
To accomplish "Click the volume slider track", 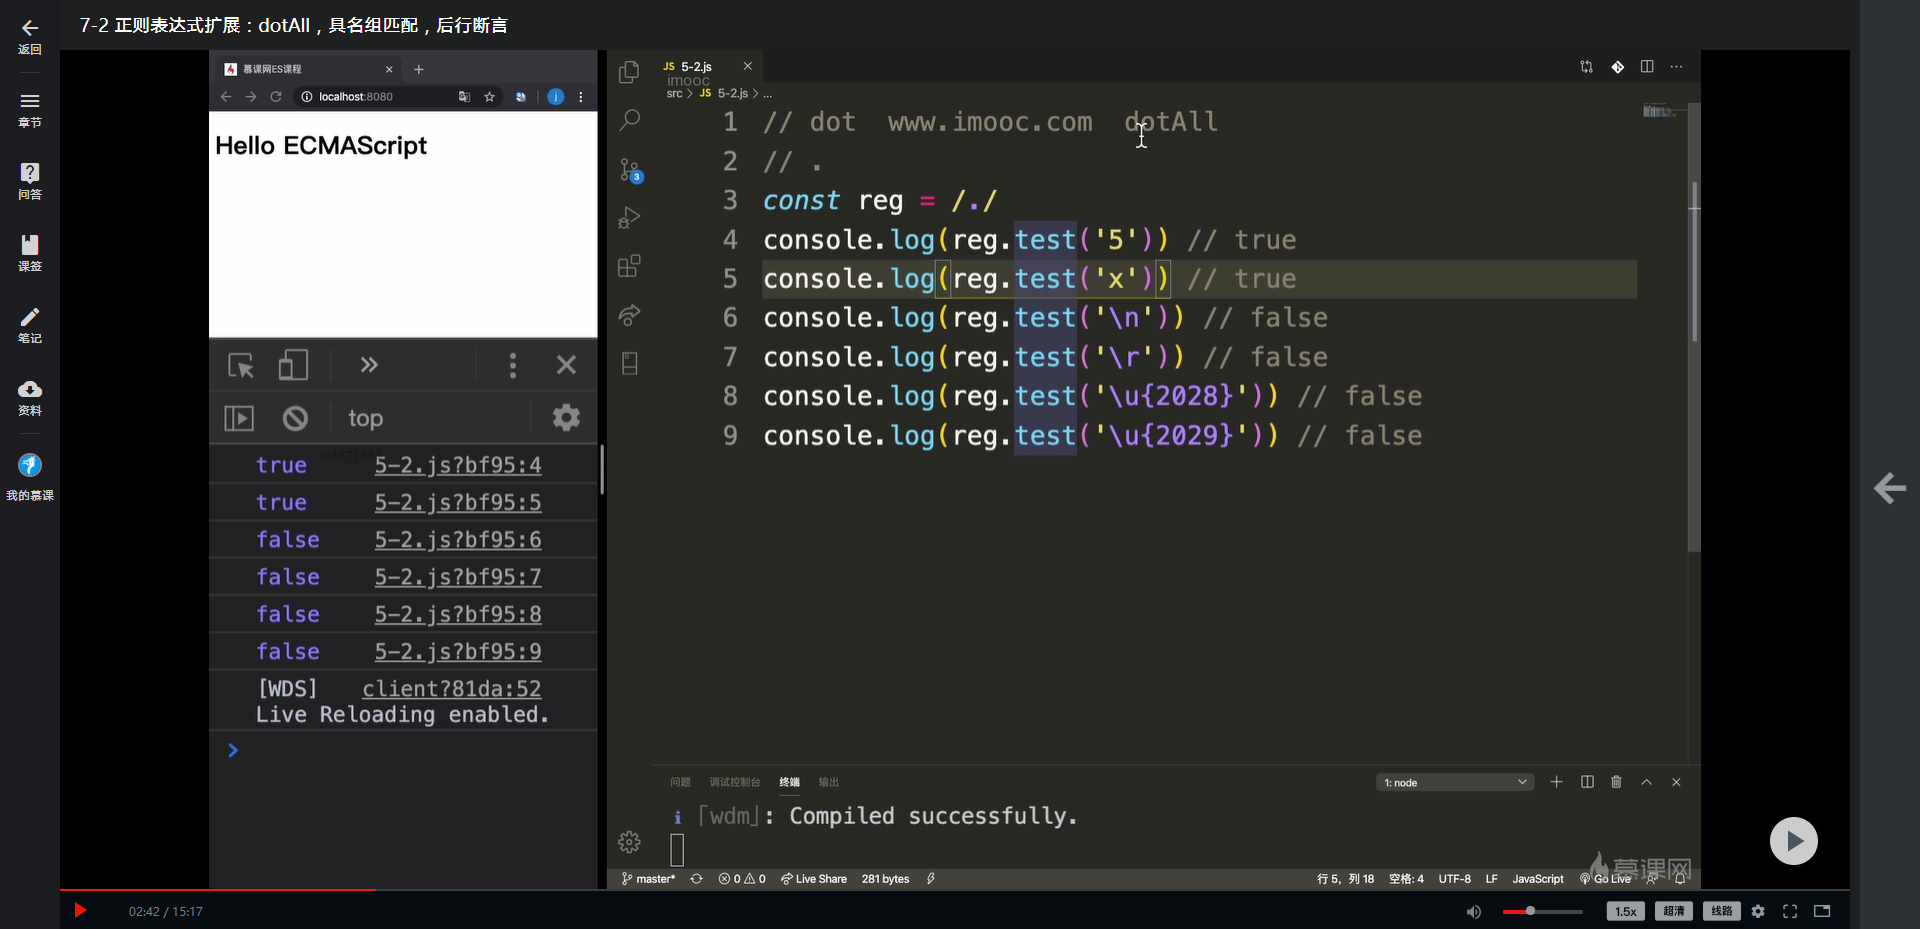I will point(1560,911).
